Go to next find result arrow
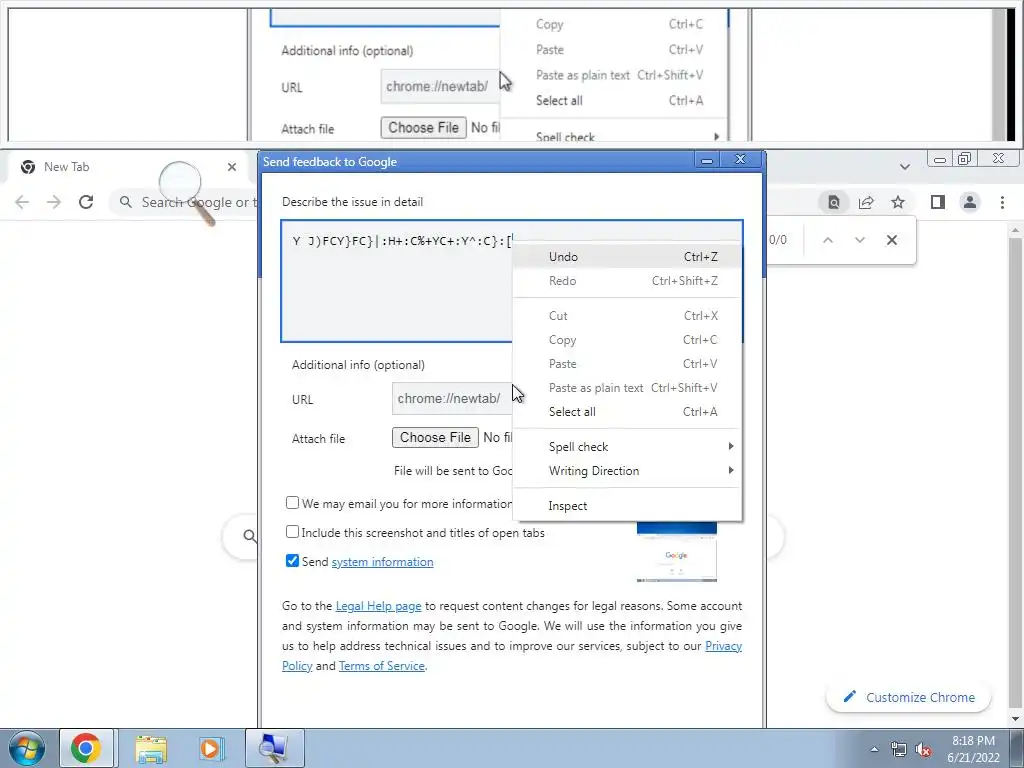 859,240
